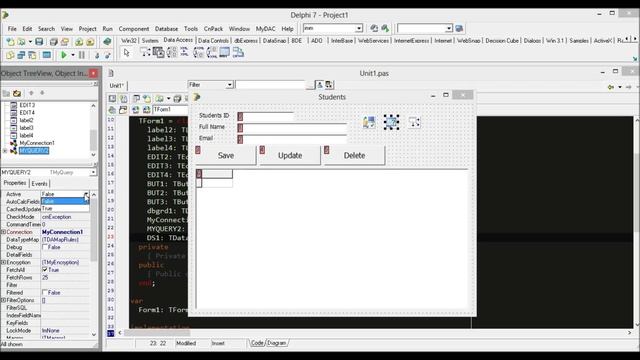The width and height of the screenshot is (640, 360).
Task: Click the Object Inspector vertical scrollbar down arrow
Action: click(x=94, y=334)
